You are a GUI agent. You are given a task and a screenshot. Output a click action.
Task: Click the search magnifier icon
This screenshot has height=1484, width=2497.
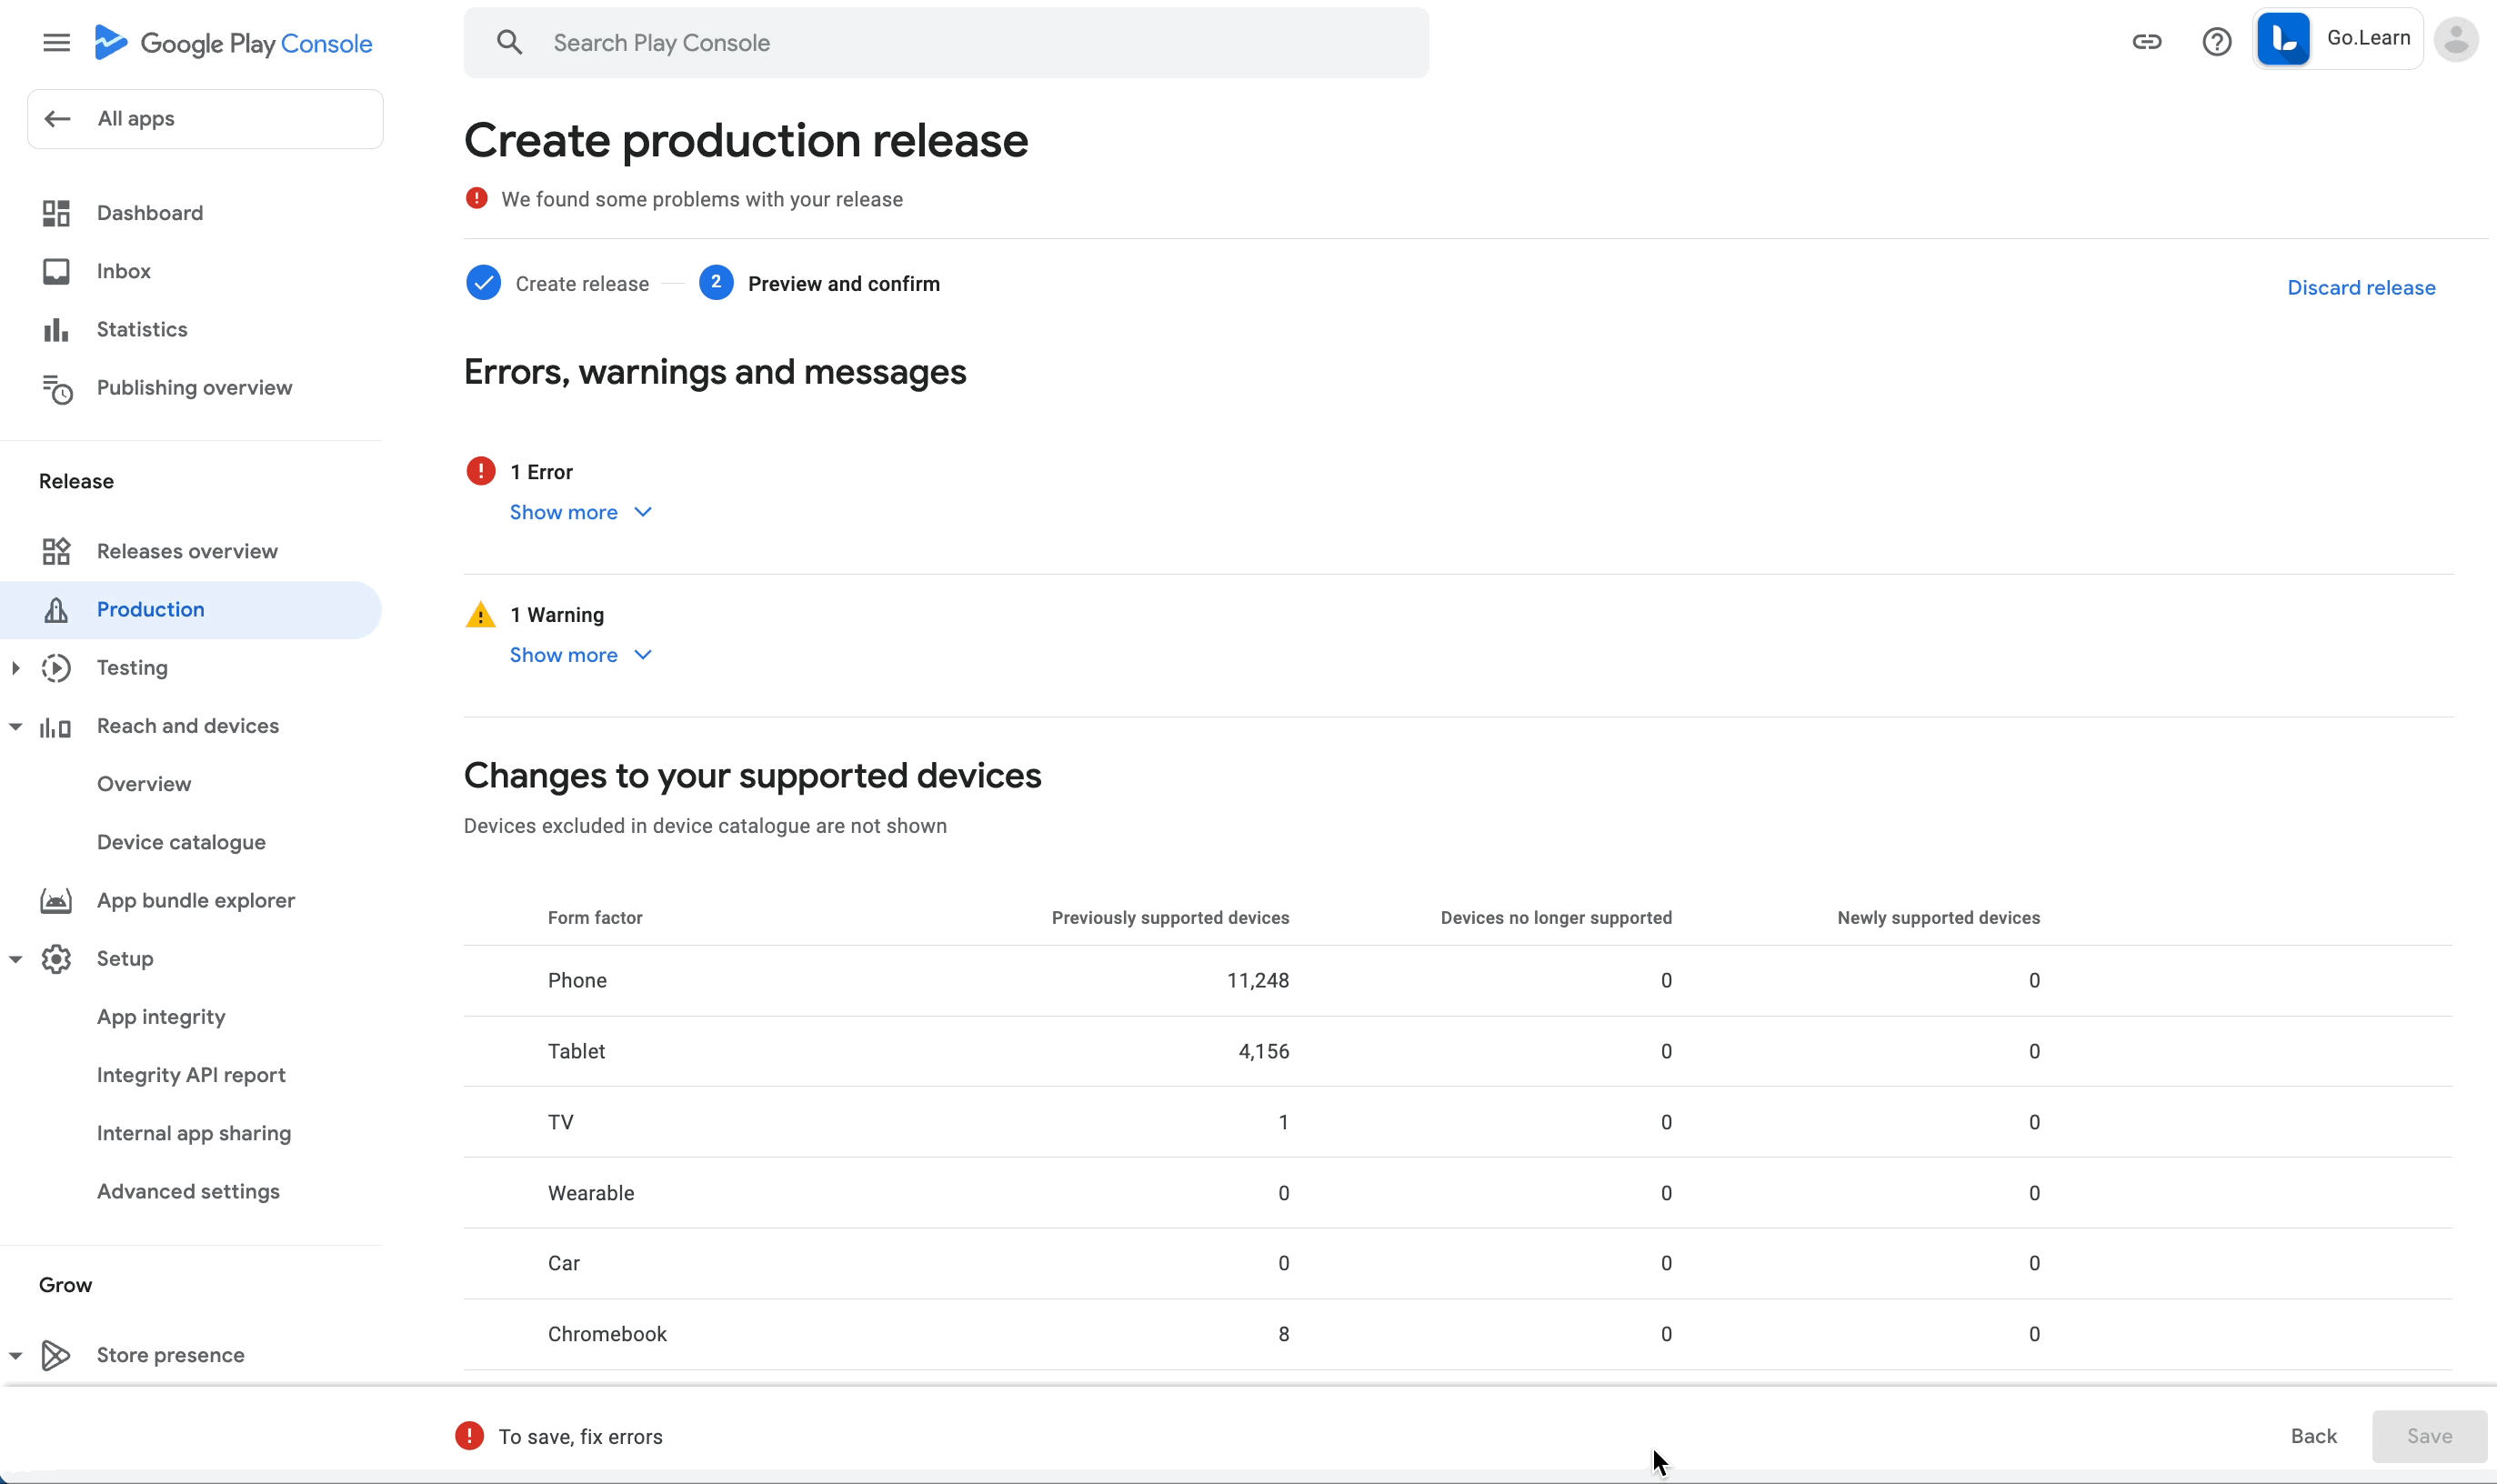[x=510, y=43]
